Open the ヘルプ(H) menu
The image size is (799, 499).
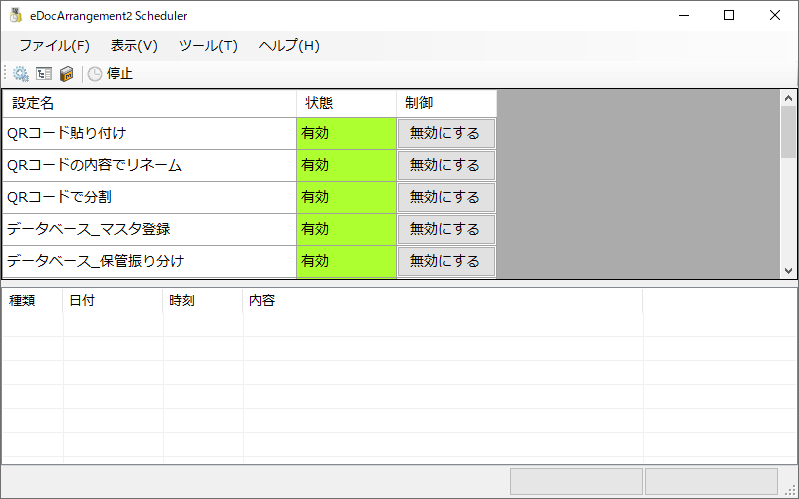tap(289, 45)
